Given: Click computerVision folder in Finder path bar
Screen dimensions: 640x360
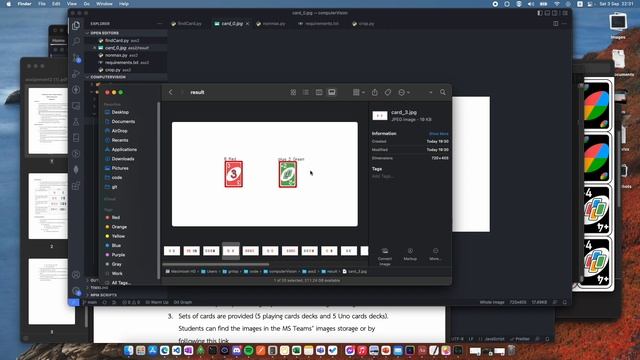Looking at the screenshot, I should tap(280, 271).
